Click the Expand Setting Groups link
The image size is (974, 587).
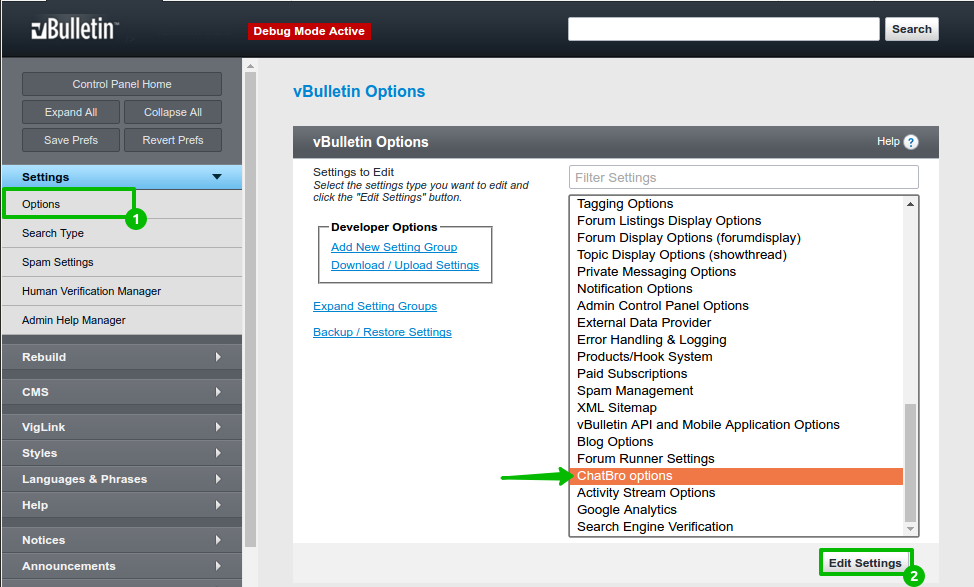click(375, 306)
